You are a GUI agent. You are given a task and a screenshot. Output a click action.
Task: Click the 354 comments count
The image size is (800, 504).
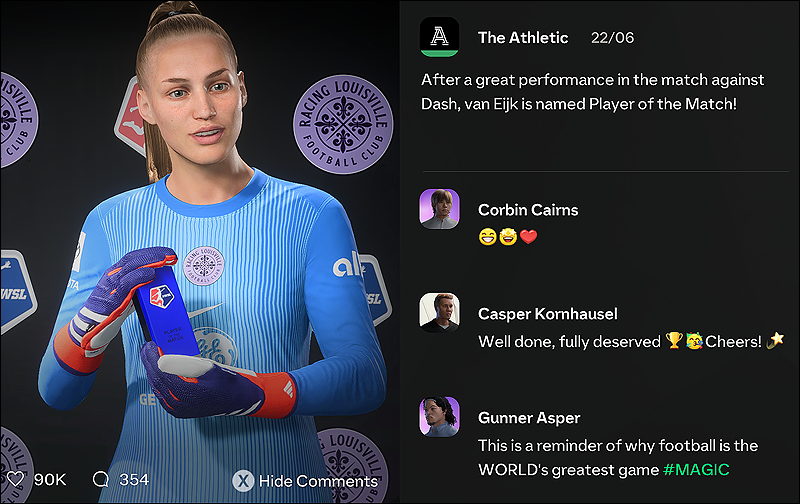tap(134, 480)
